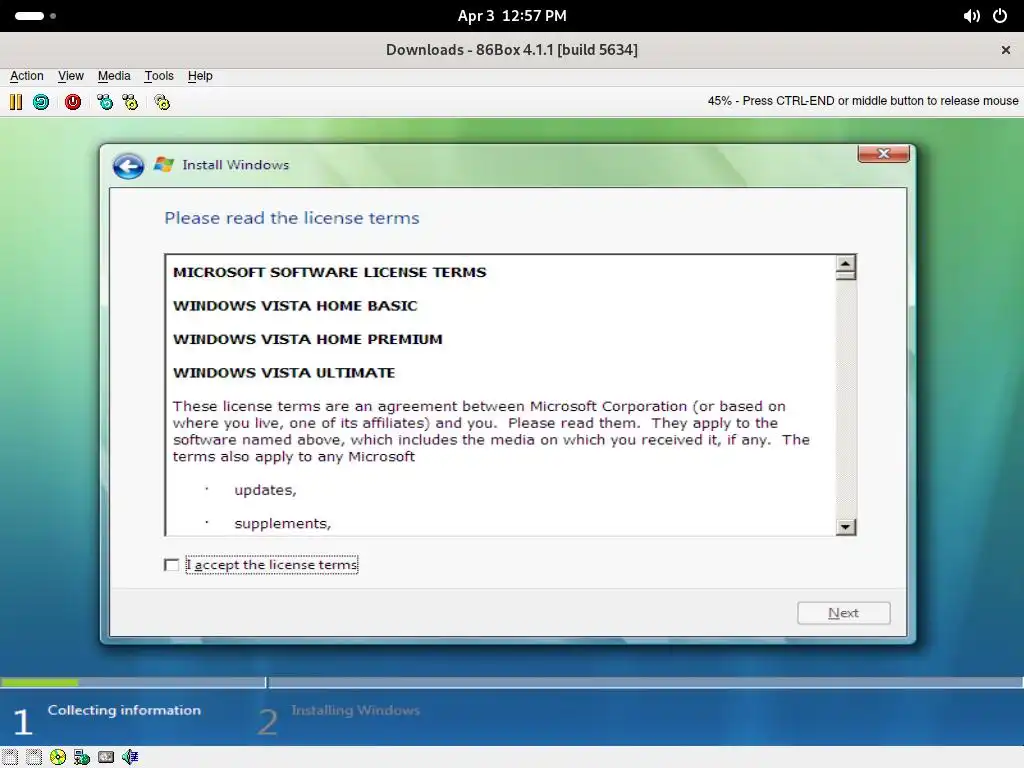The height and width of the screenshot is (768, 1024).
Task: Open the Action menu
Action: (x=27, y=76)
